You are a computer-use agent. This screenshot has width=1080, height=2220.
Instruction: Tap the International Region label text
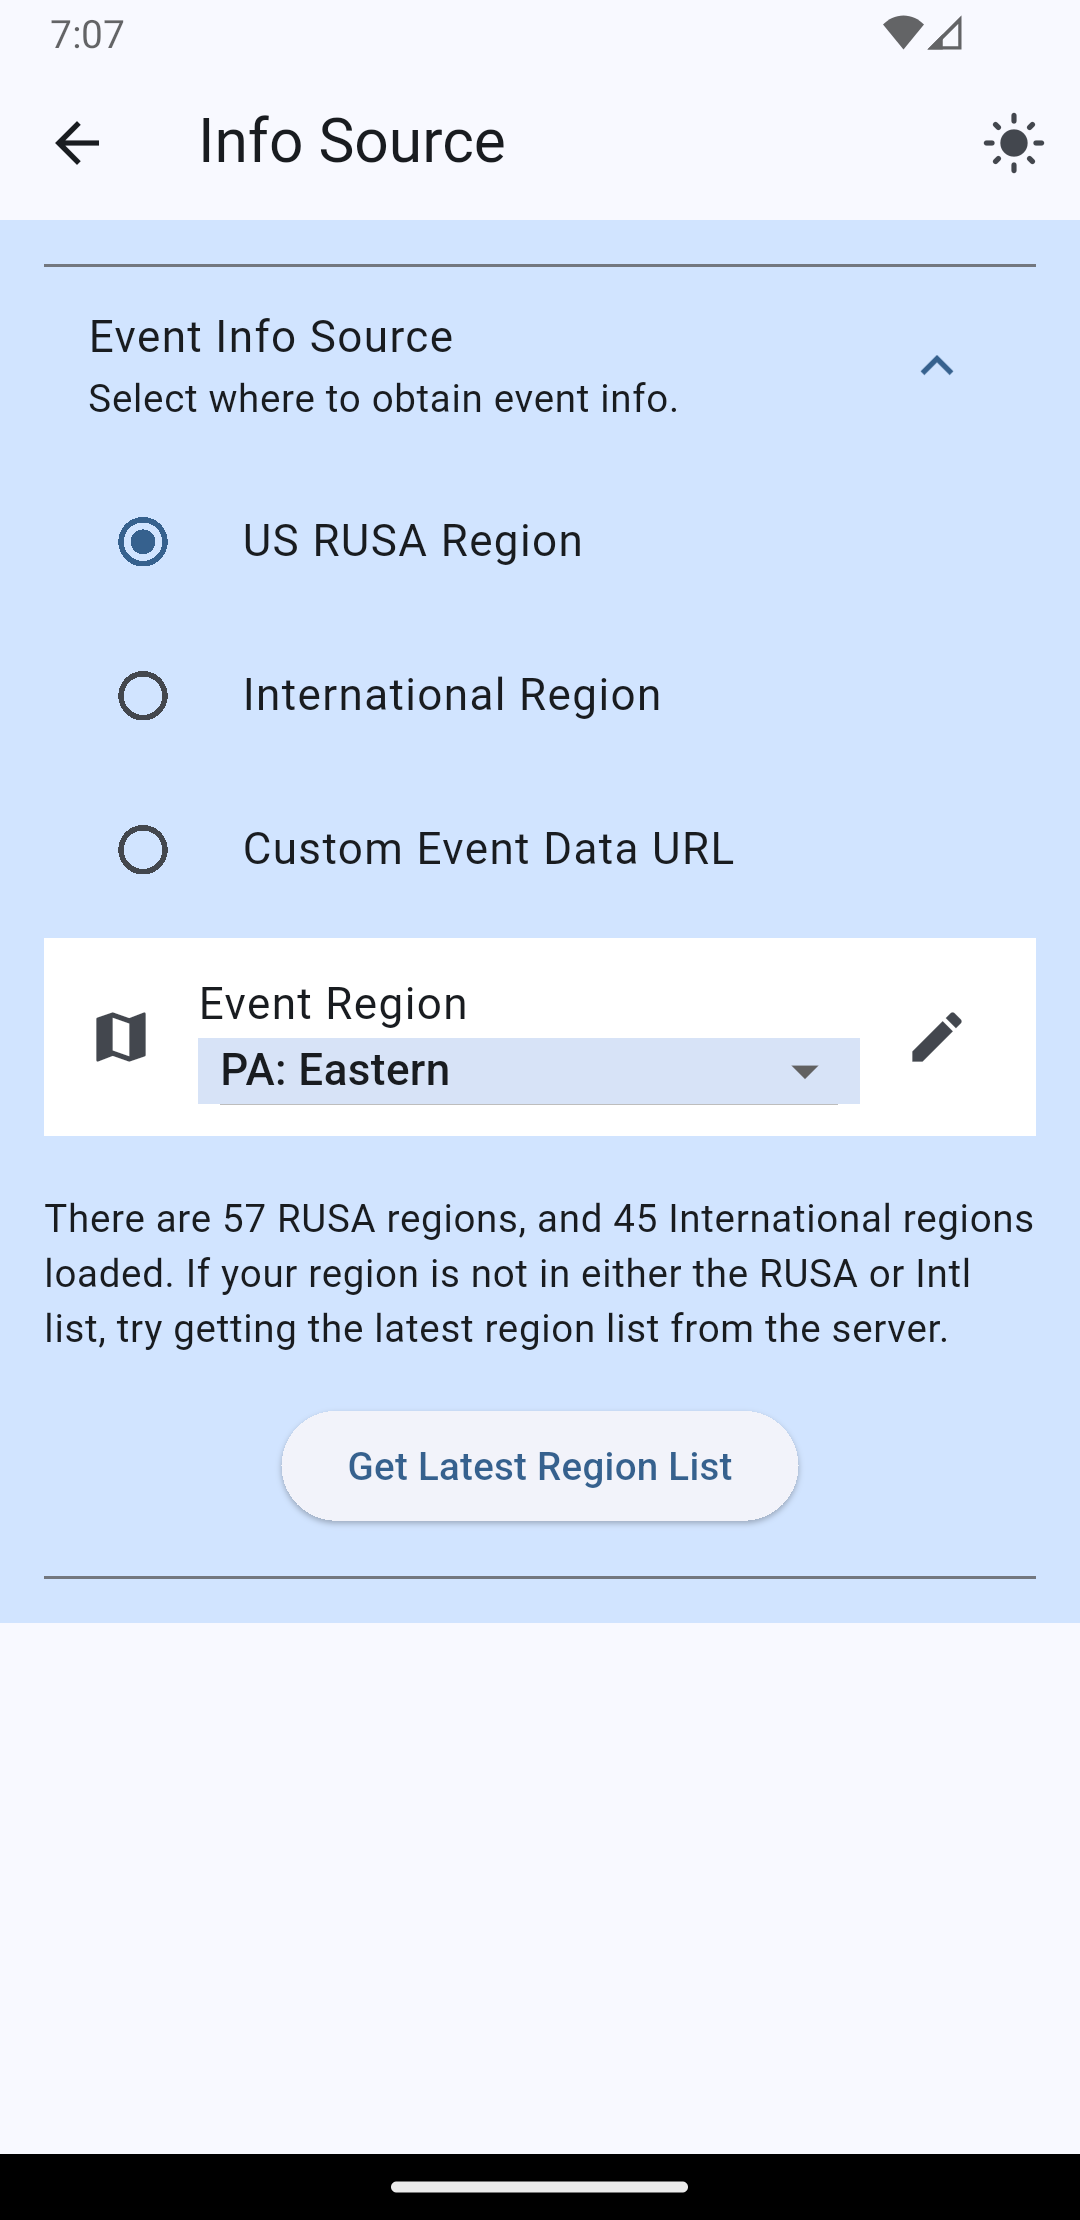pos(452,695)
